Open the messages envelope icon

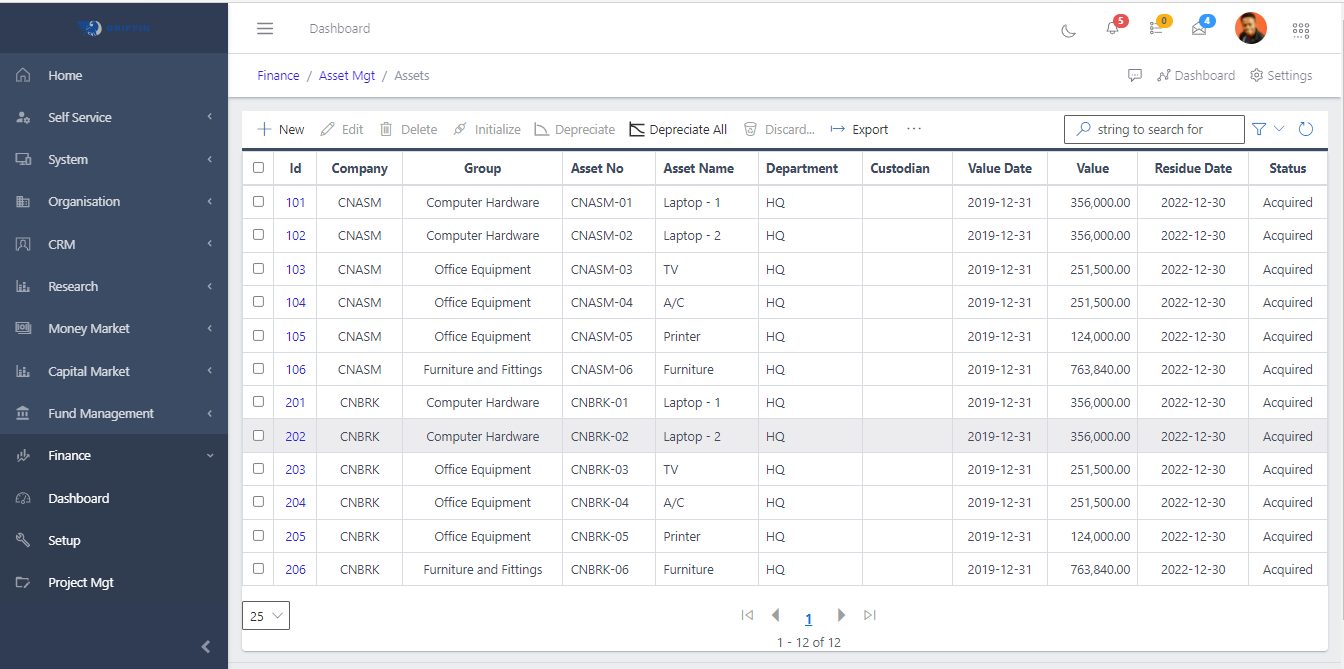pos(1199,30)
